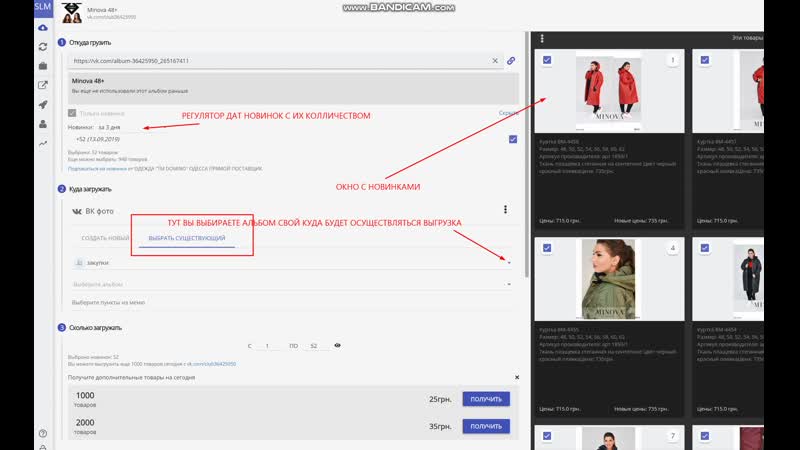
Task: Click the cloud upload icon in sidebar
Action: click(42, 28)
